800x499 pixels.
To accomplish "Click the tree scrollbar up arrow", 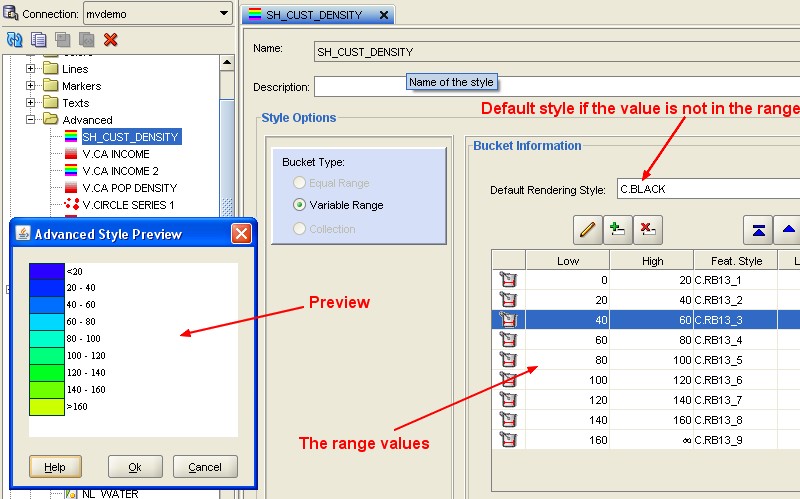I will (227, 63).
